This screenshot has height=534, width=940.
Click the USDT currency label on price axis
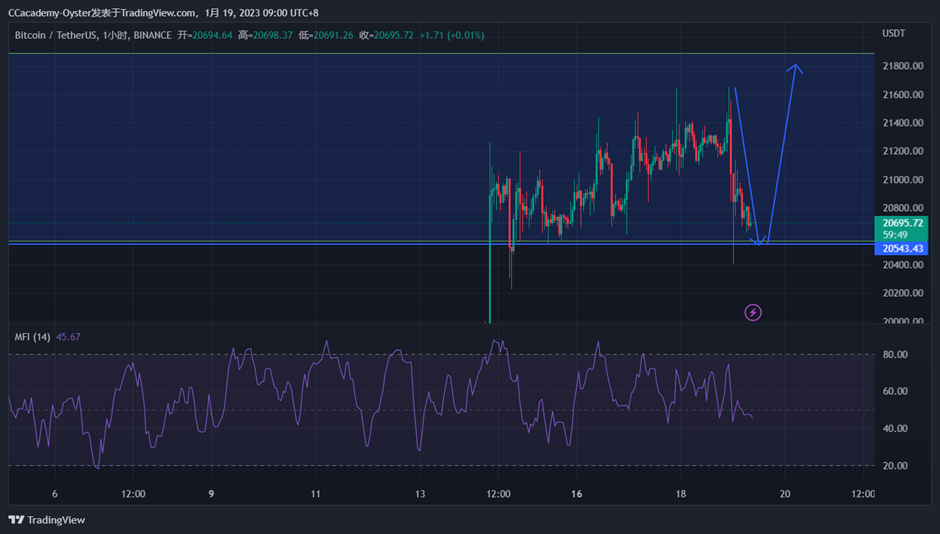click(893, 34)
